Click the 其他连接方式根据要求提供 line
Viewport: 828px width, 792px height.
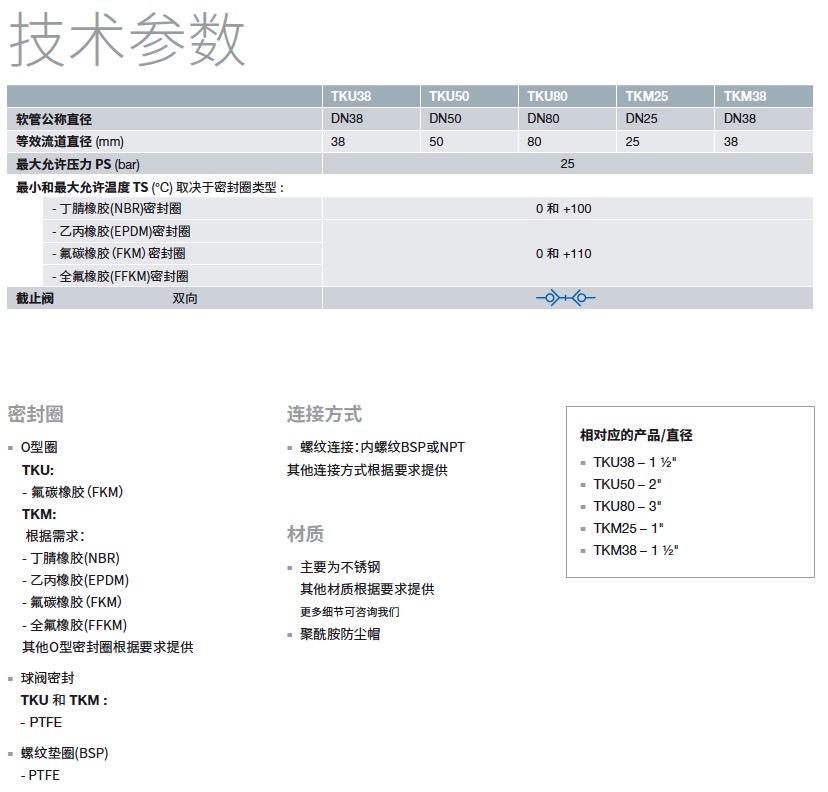pos(367,470)
